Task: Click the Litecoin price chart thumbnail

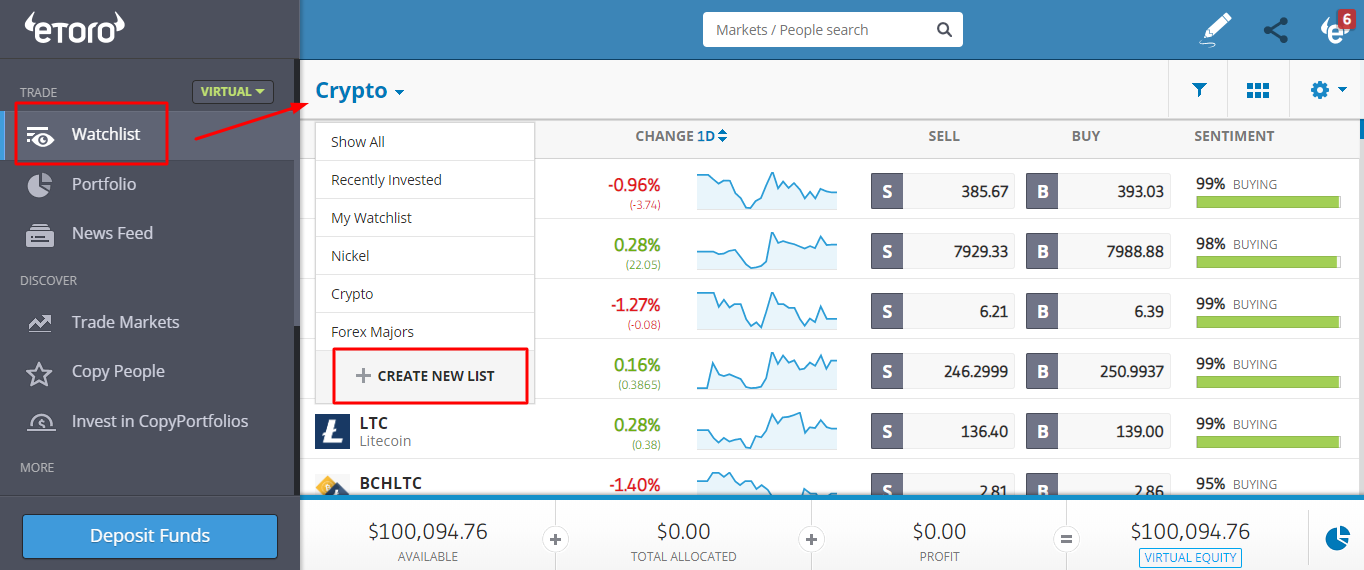Action: point(767,431)
